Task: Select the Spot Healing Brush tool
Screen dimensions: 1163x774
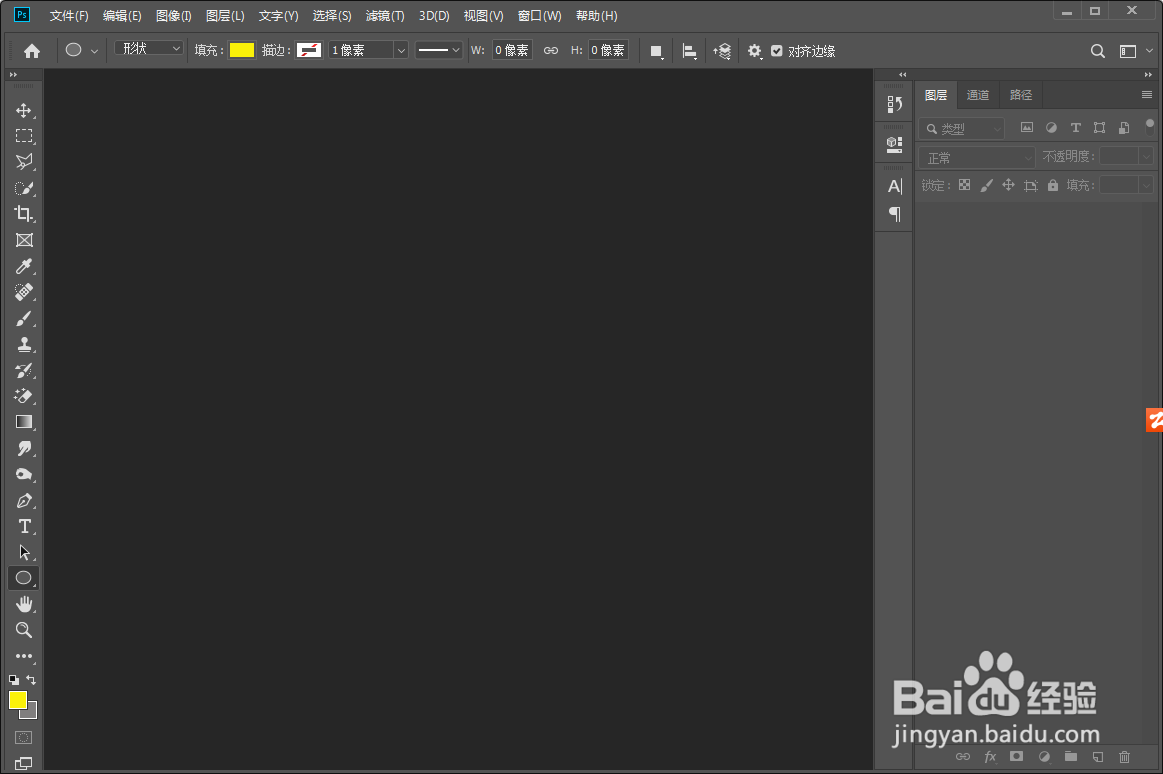Action: [x=24, y=292]
